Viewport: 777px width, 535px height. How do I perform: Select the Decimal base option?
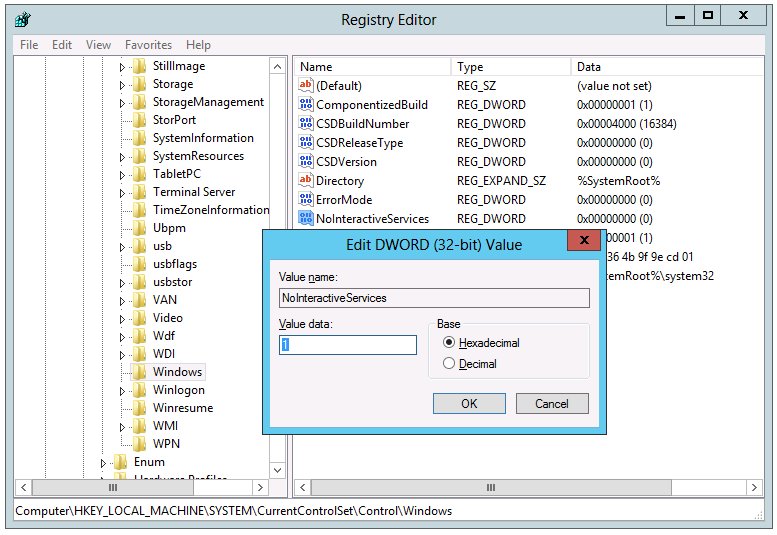[x=449, y=364]
